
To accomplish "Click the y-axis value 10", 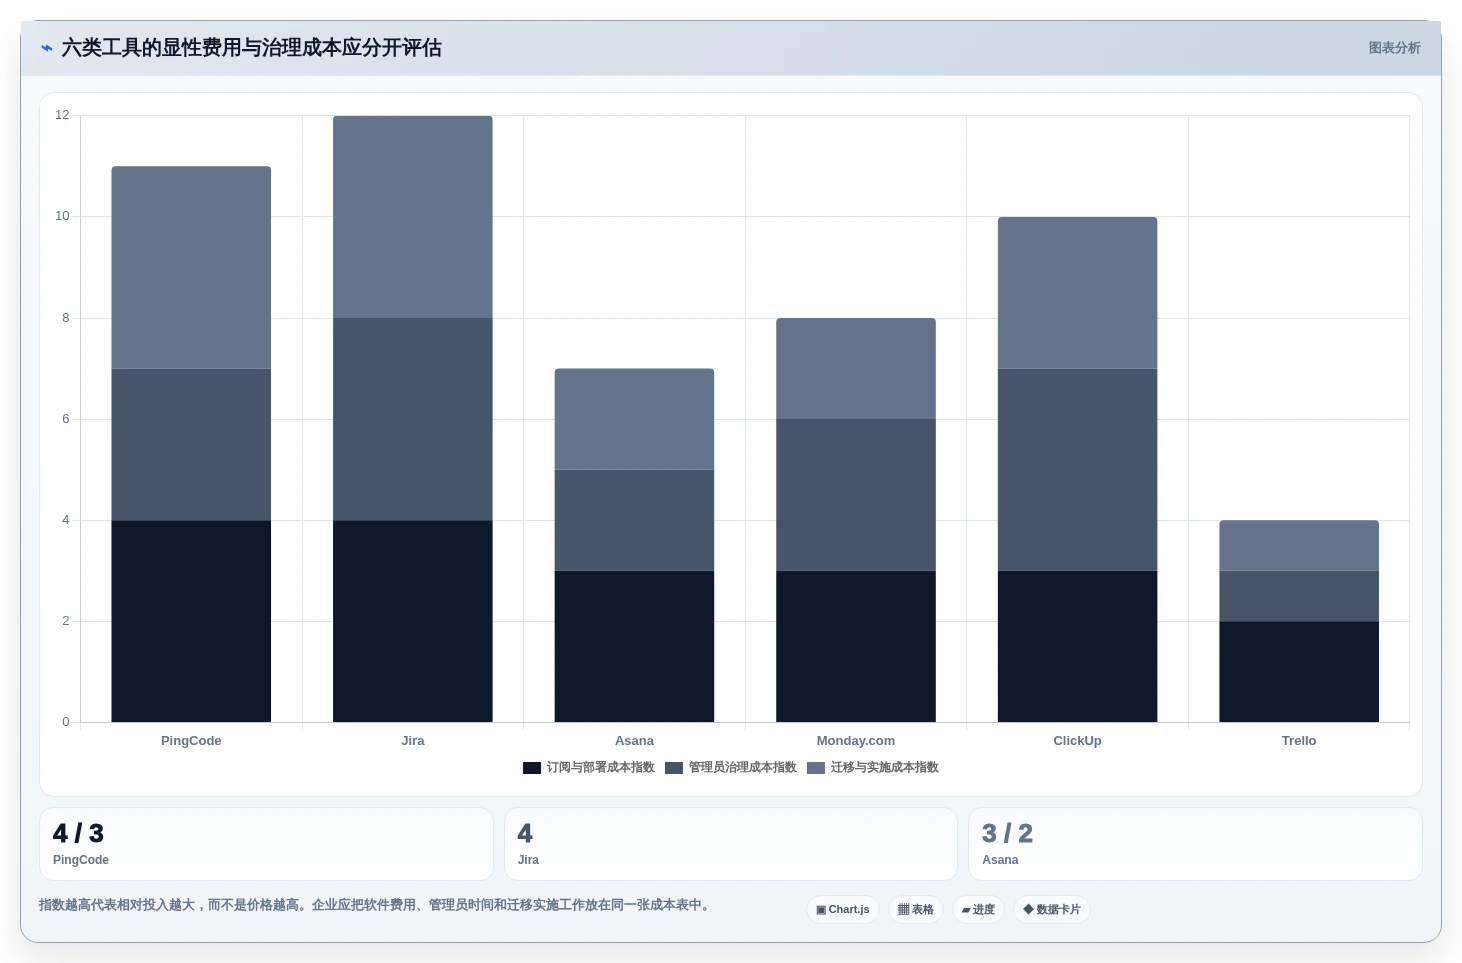I will click(63, 216).
